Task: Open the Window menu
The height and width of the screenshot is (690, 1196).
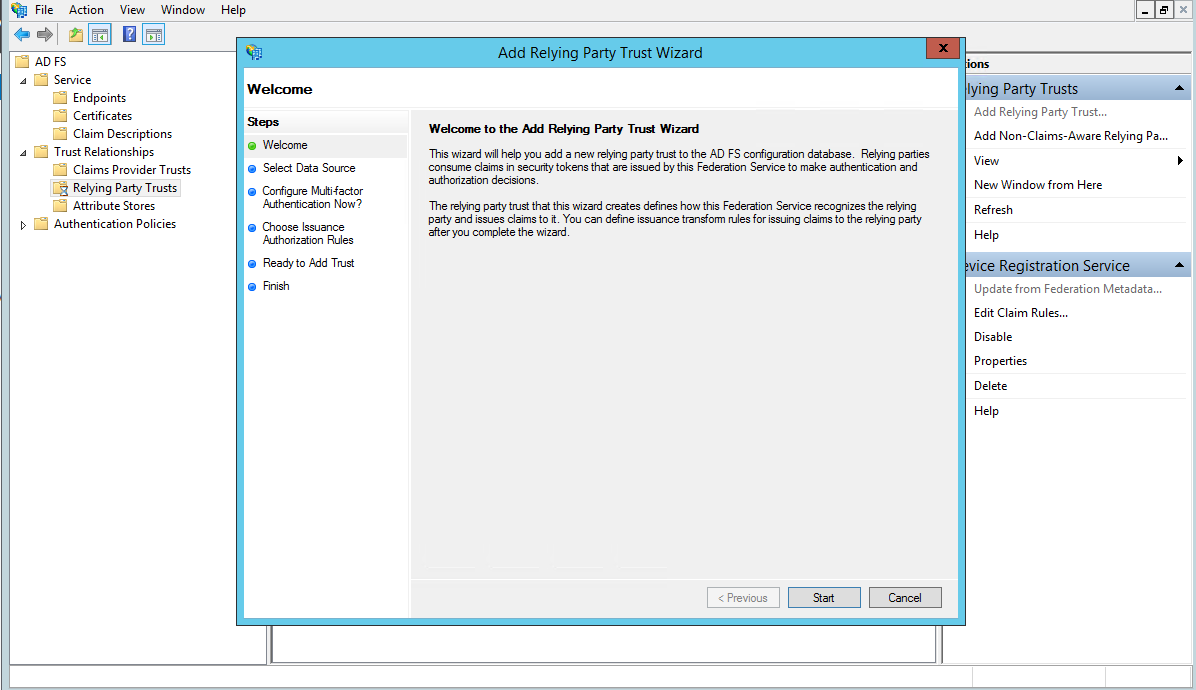Action: click(x=183, y=10)
